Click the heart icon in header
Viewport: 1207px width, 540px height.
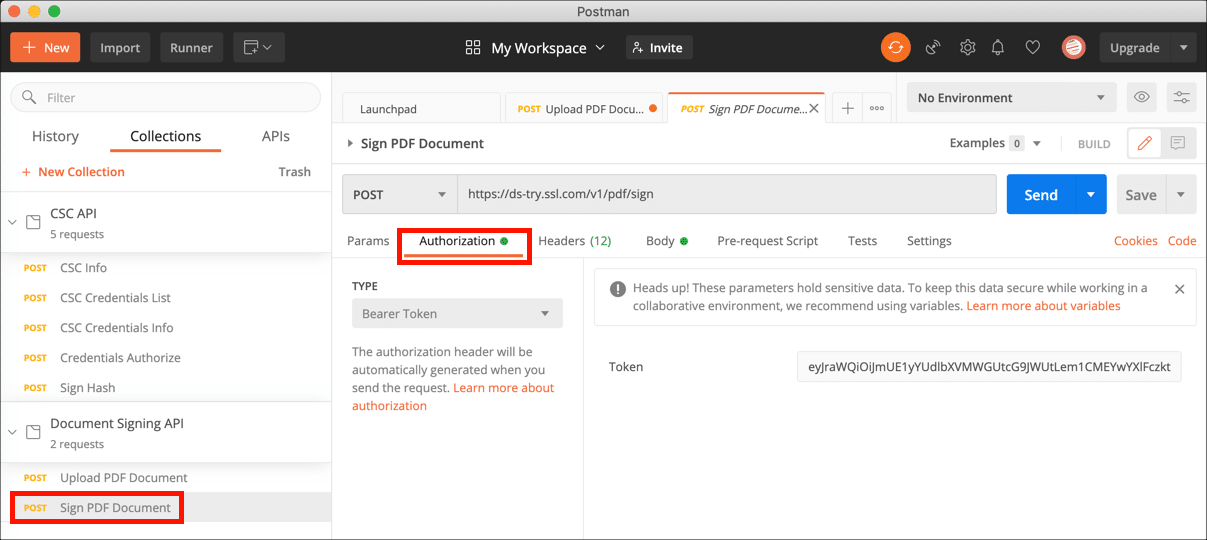point(1033,47)
